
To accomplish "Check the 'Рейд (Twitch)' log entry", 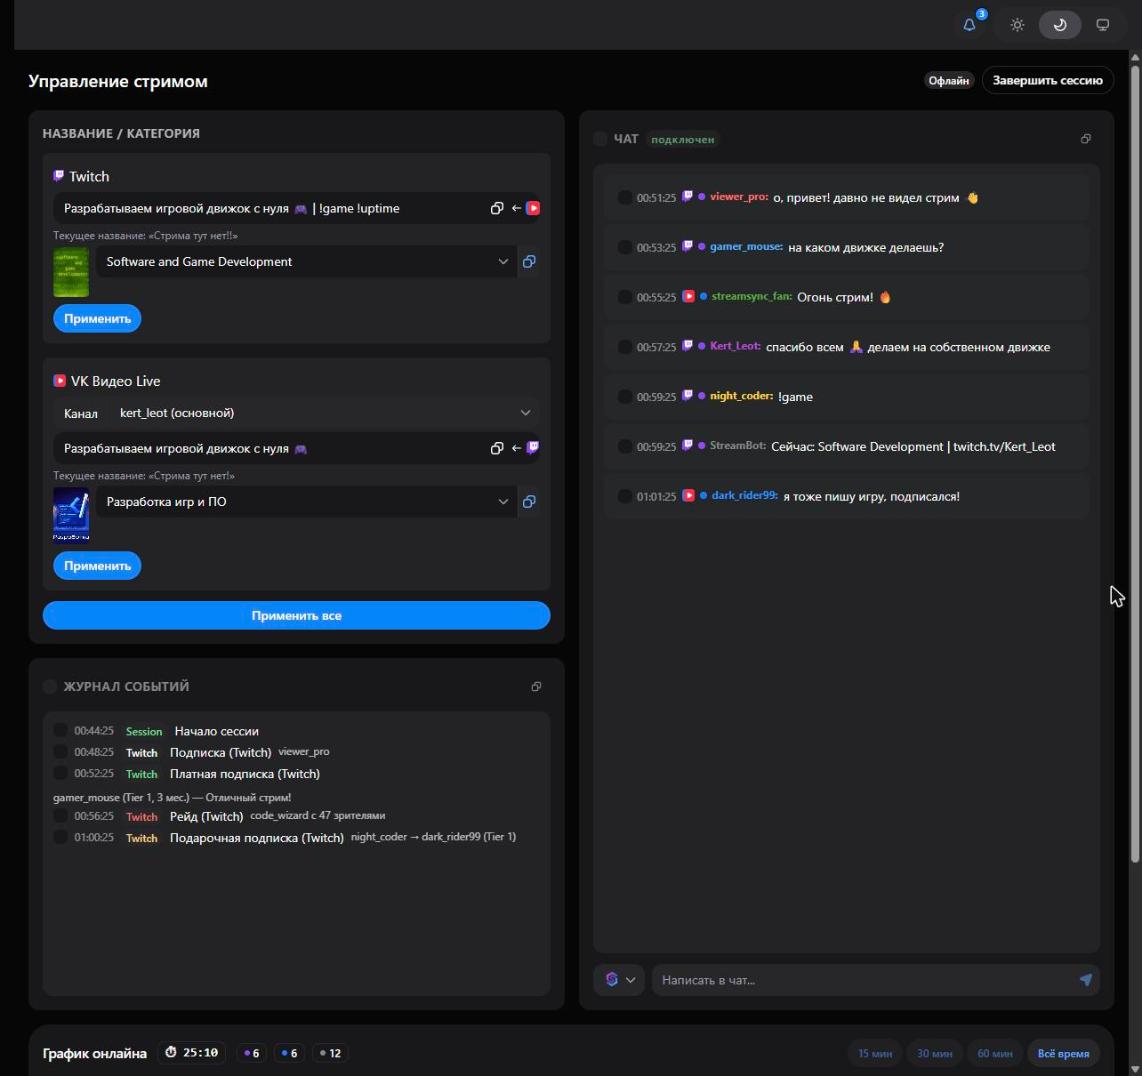I will [x=60, y=816].
